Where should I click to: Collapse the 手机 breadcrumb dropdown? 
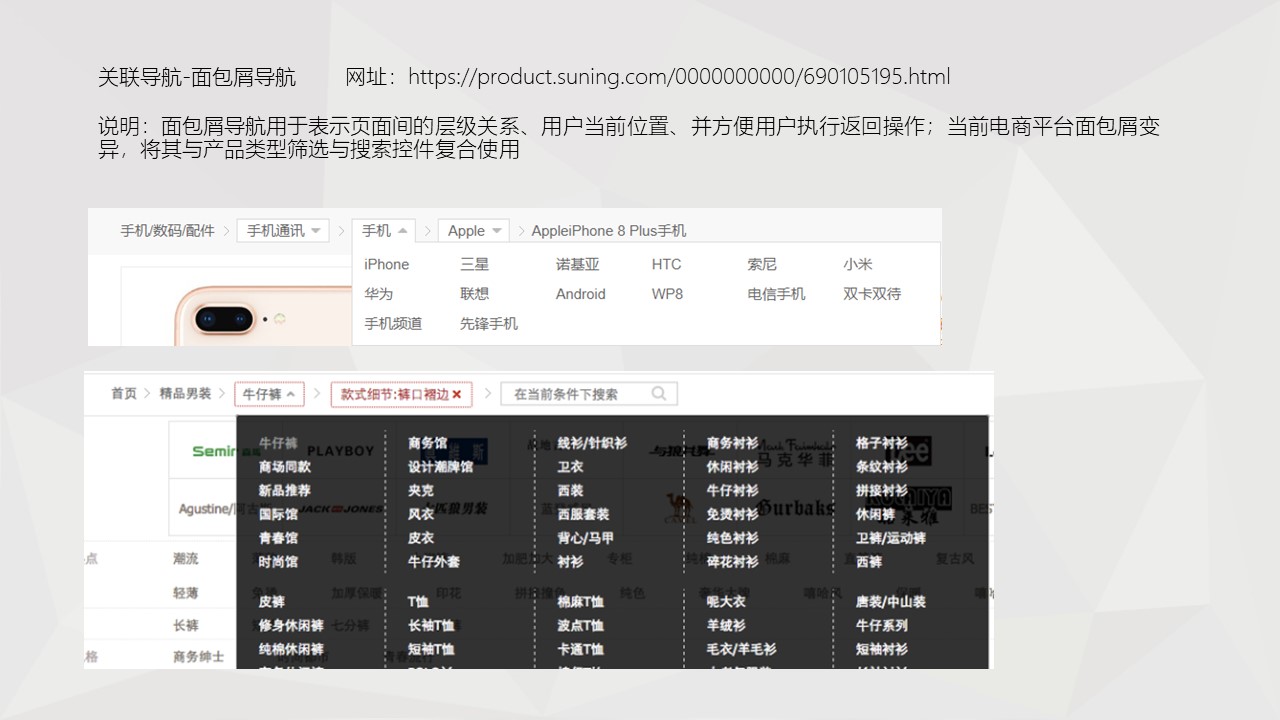coord(384,230)
